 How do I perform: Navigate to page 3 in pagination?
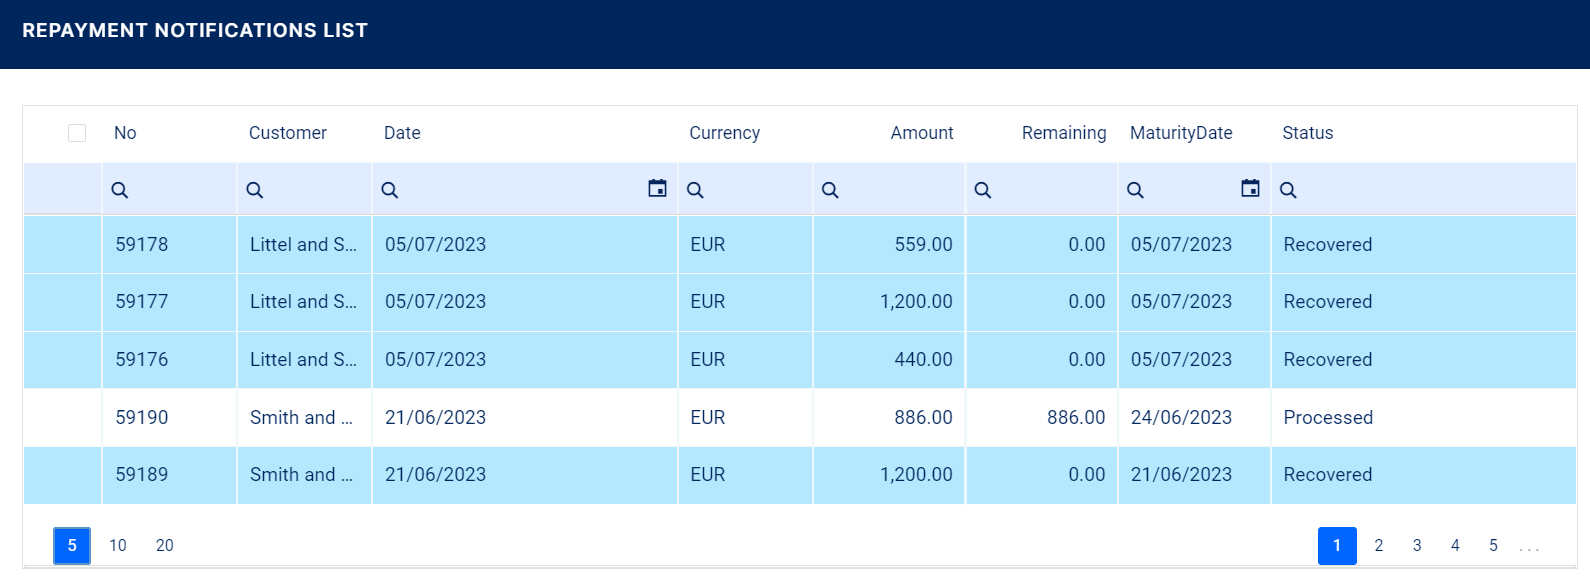tap(1417, 545)
